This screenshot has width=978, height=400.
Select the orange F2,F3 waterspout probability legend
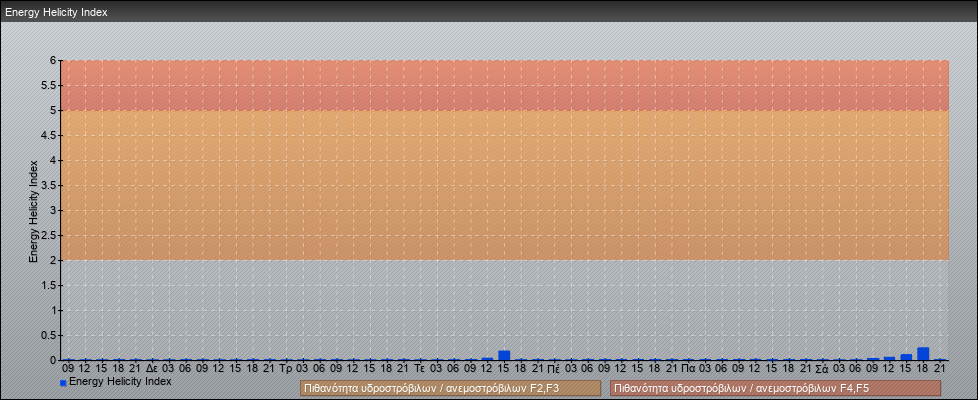click(x=450, y=388)
